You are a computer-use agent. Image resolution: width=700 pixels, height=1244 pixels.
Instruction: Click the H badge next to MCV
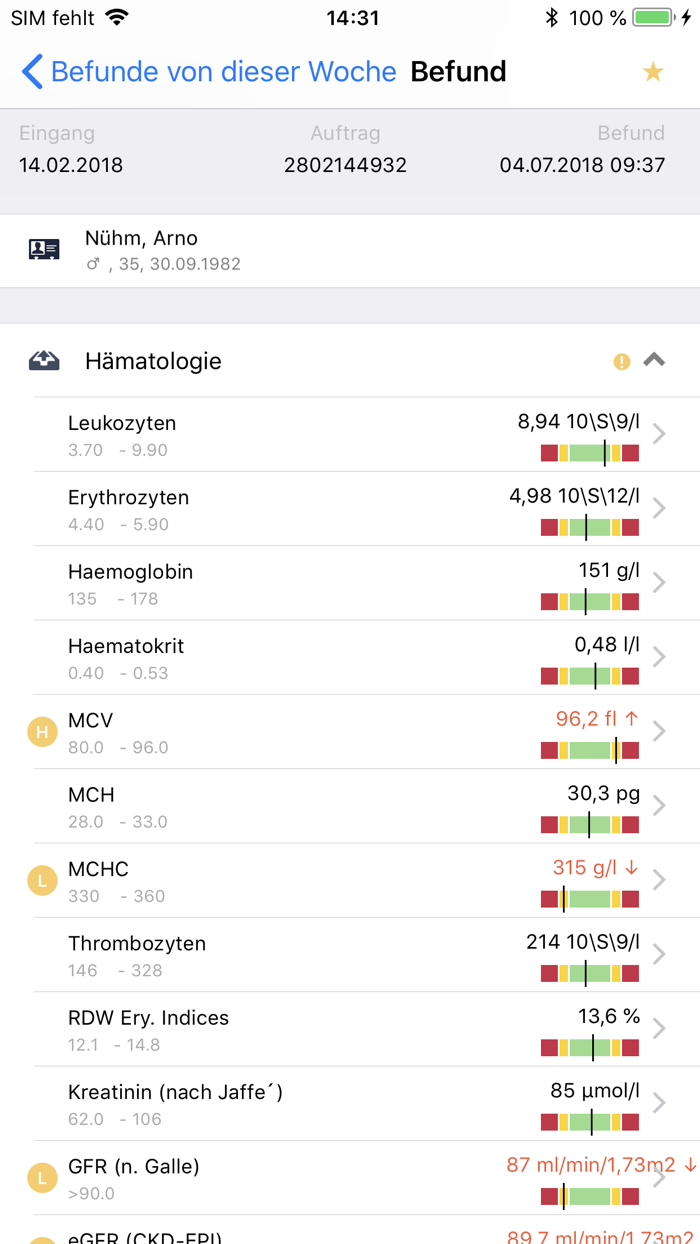point(41,731)
